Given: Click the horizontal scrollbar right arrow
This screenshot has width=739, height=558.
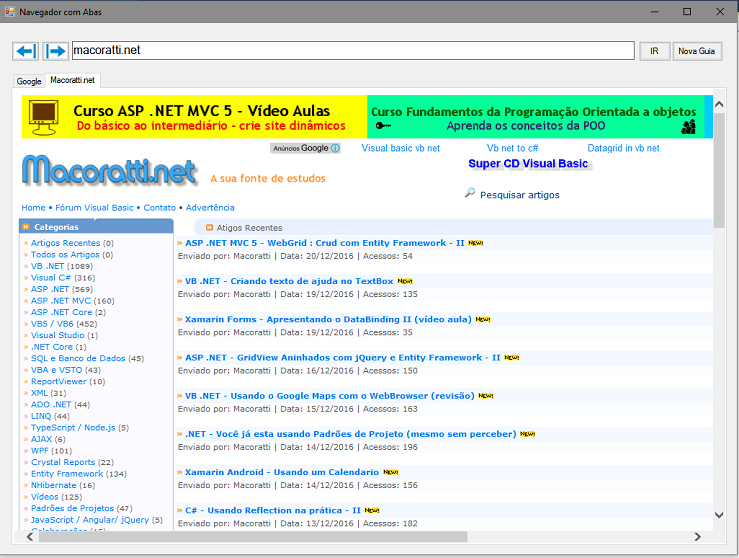Looking at the screenshot, I should (x=697, y=537).
